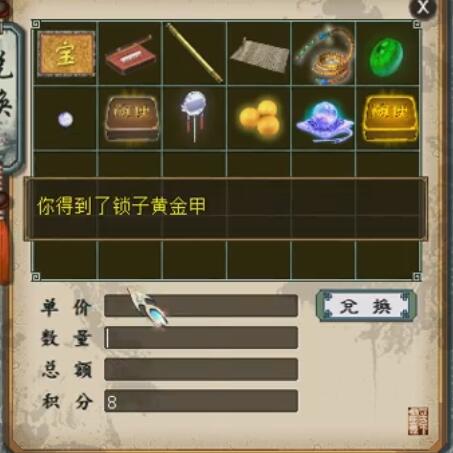
Task: Click the 总额 total amount field
Action: point(201,369)
